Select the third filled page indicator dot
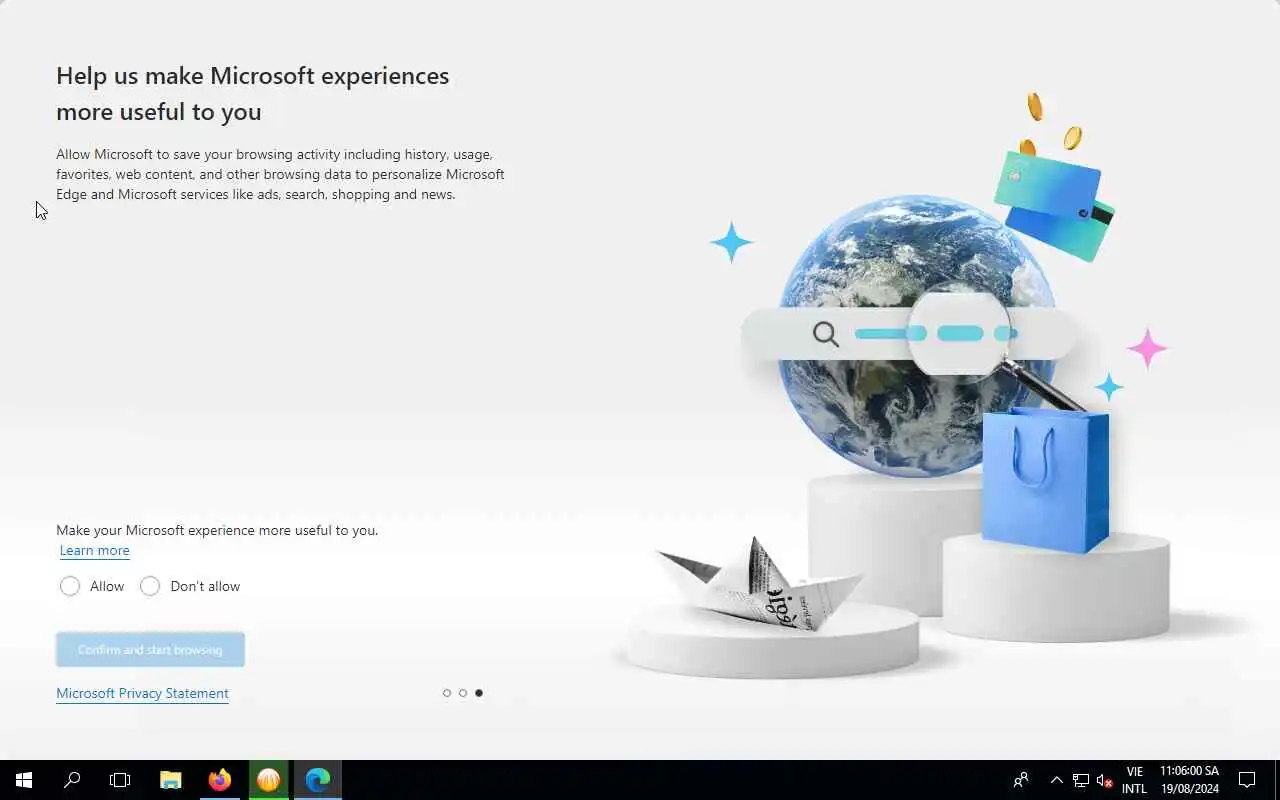Viewport: 1280px width, 800px height. [479, 693]
